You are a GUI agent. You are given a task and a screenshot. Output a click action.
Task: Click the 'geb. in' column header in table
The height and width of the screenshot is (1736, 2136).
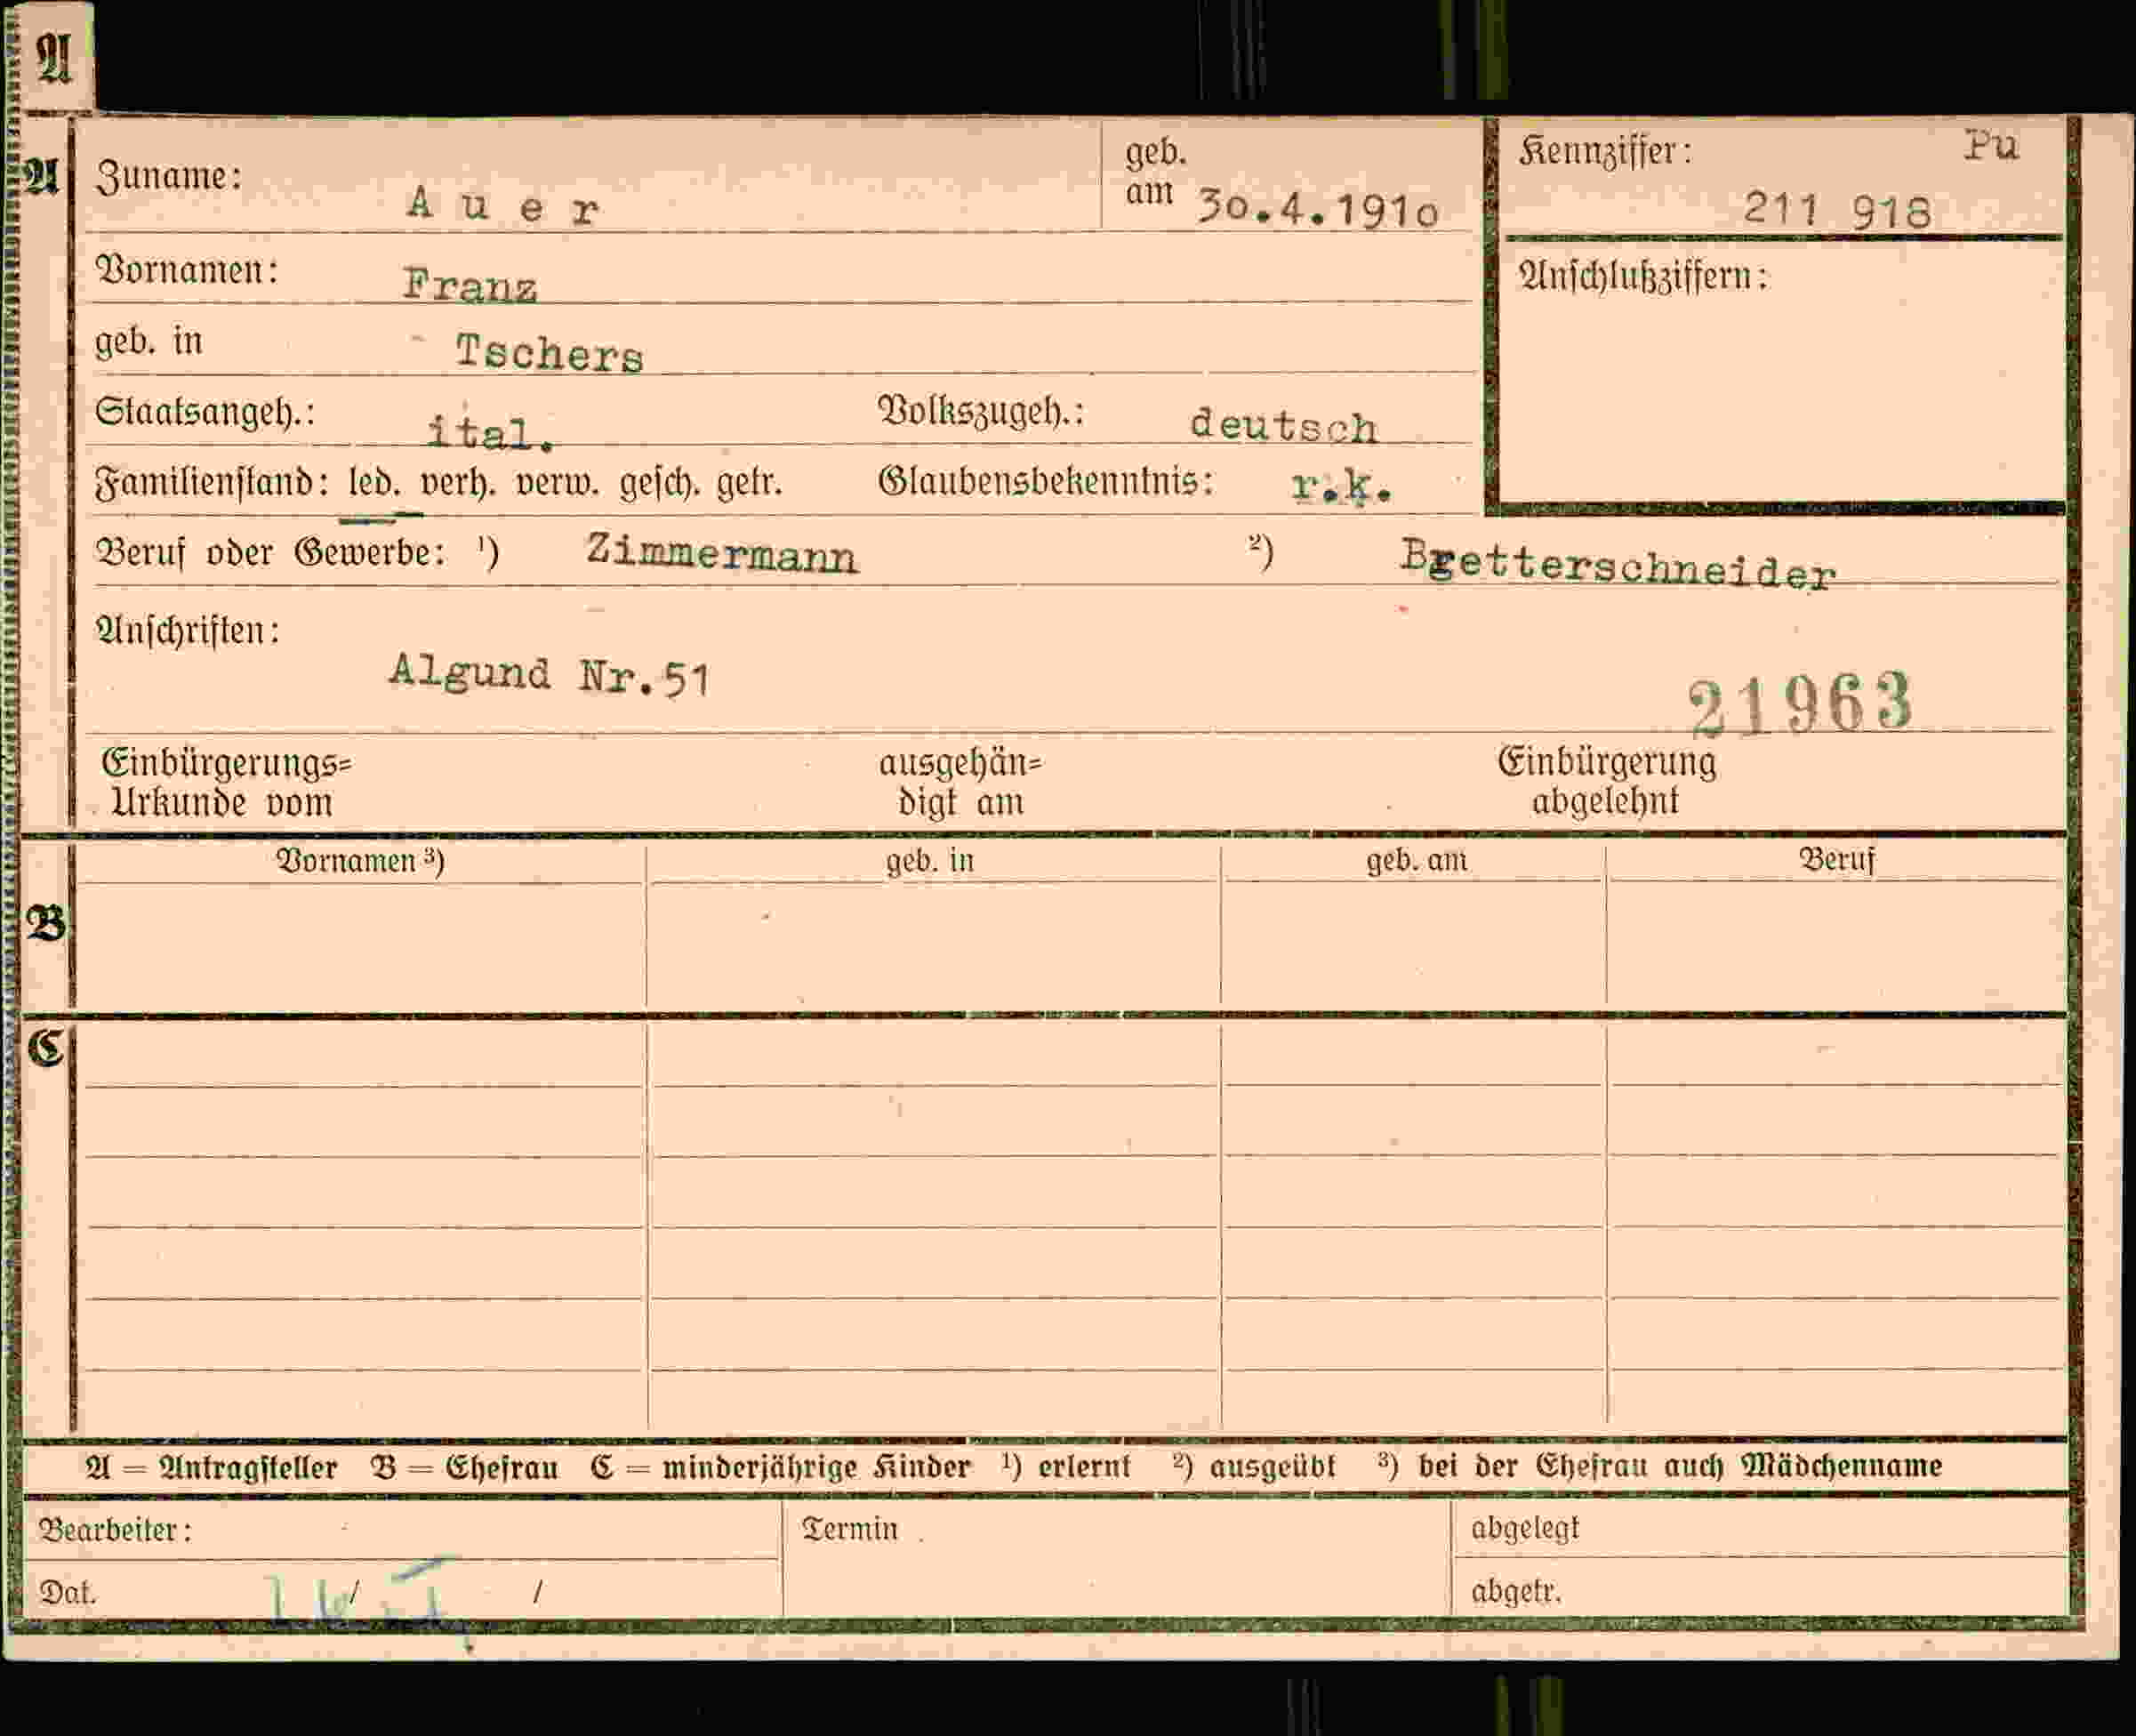pos(929,861)
